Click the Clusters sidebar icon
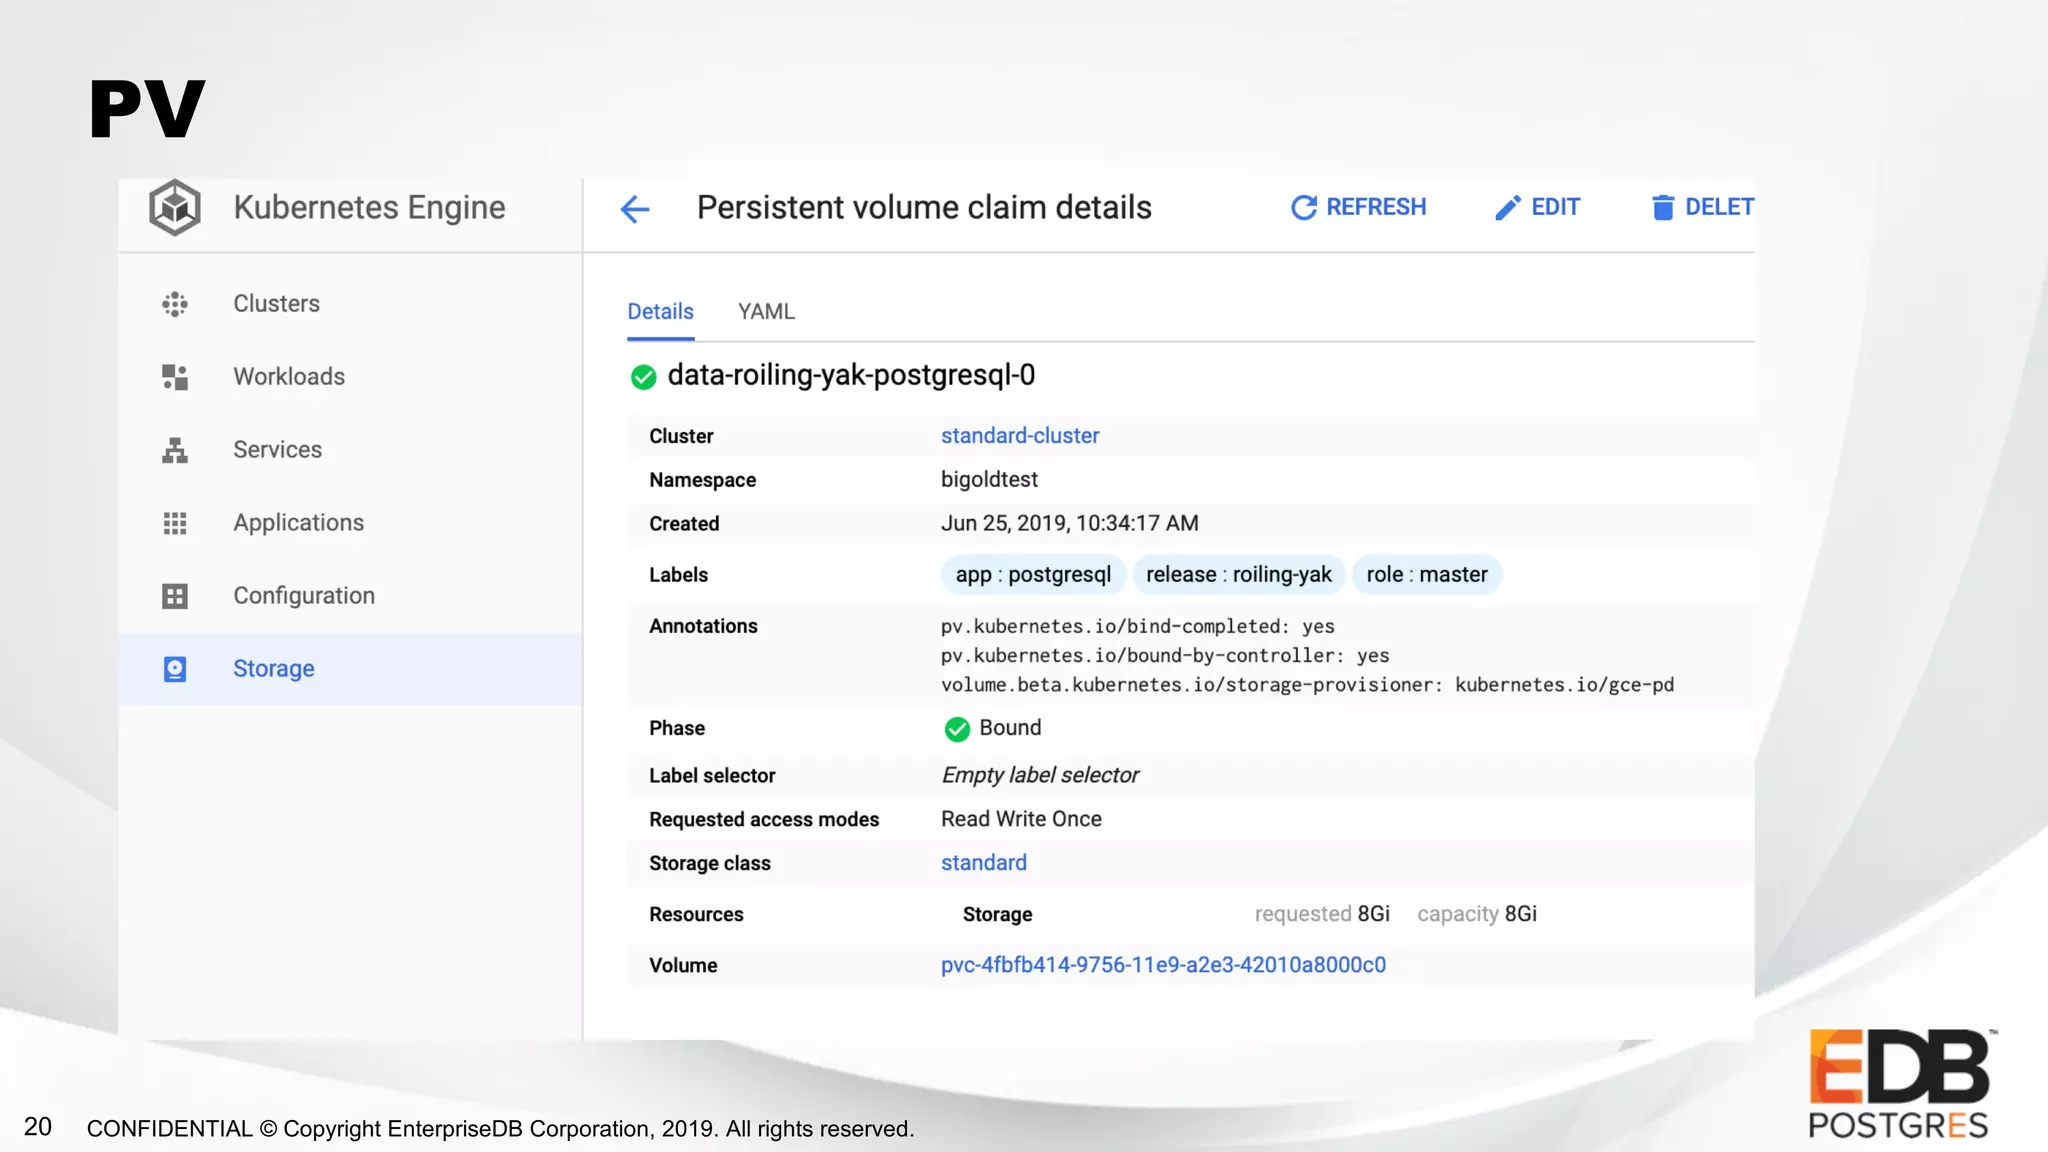 coord(175,304)
